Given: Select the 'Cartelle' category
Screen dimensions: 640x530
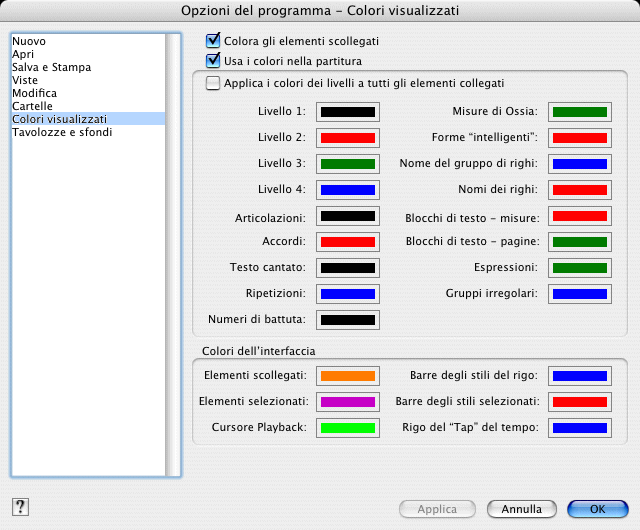Looking at the screenshot, I should [33, 106].
